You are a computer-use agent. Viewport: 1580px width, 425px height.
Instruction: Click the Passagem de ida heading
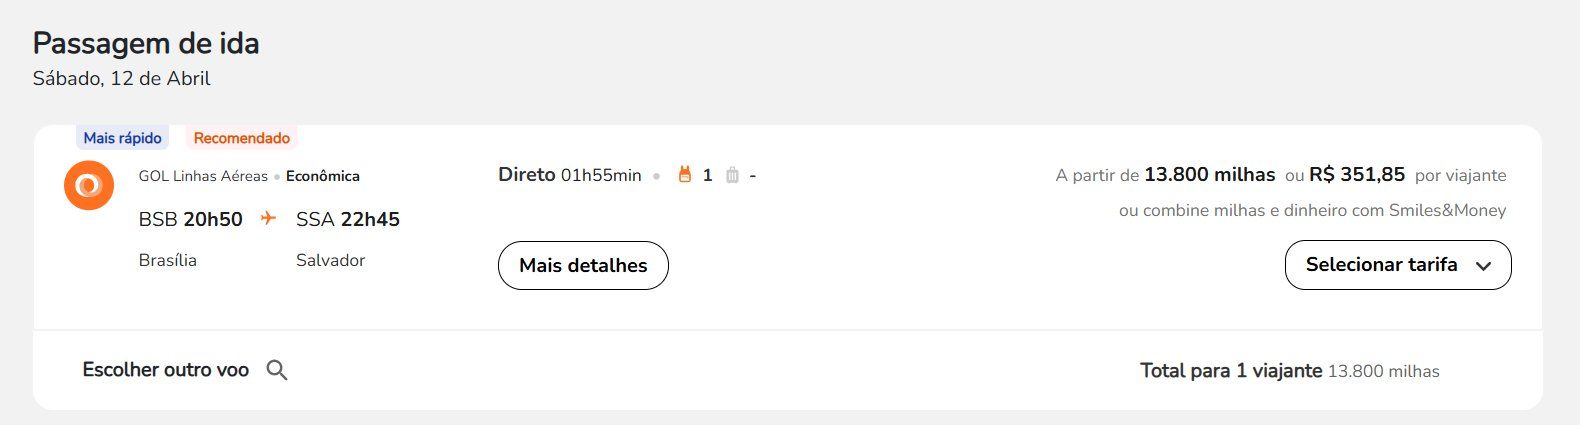click(x=146, y=43)
